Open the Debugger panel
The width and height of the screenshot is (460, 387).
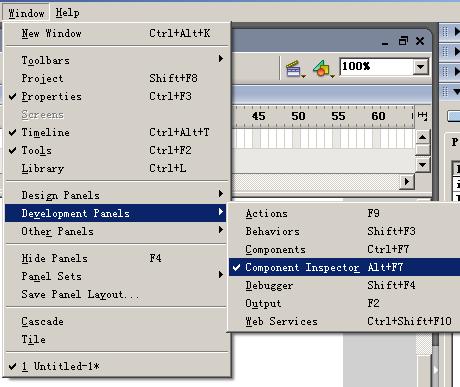point(345,285)
